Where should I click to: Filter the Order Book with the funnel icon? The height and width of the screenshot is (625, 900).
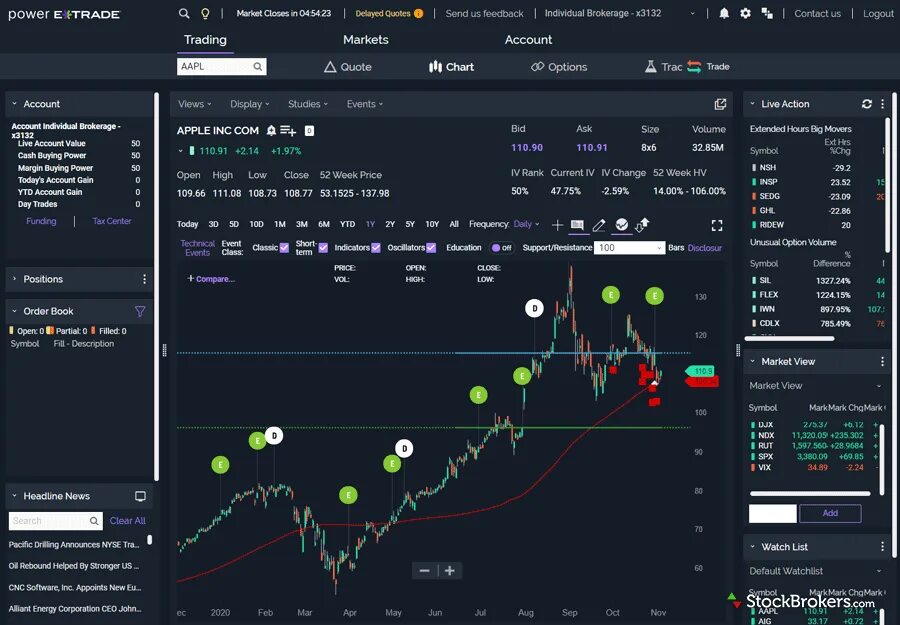point(139,312)
